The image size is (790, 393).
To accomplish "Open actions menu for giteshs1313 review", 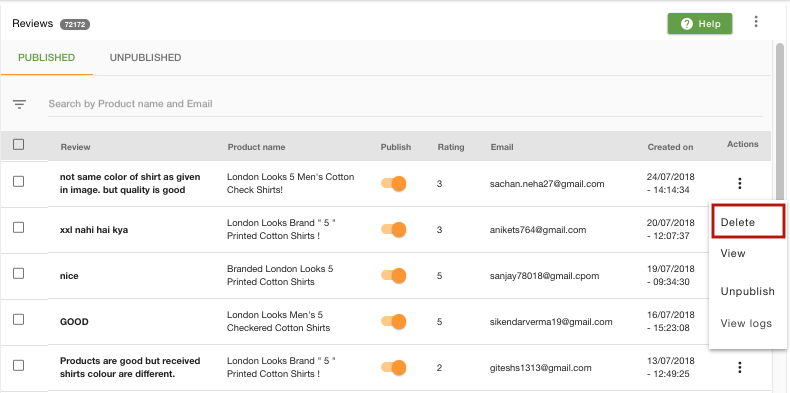I will [x=740, y=367].
